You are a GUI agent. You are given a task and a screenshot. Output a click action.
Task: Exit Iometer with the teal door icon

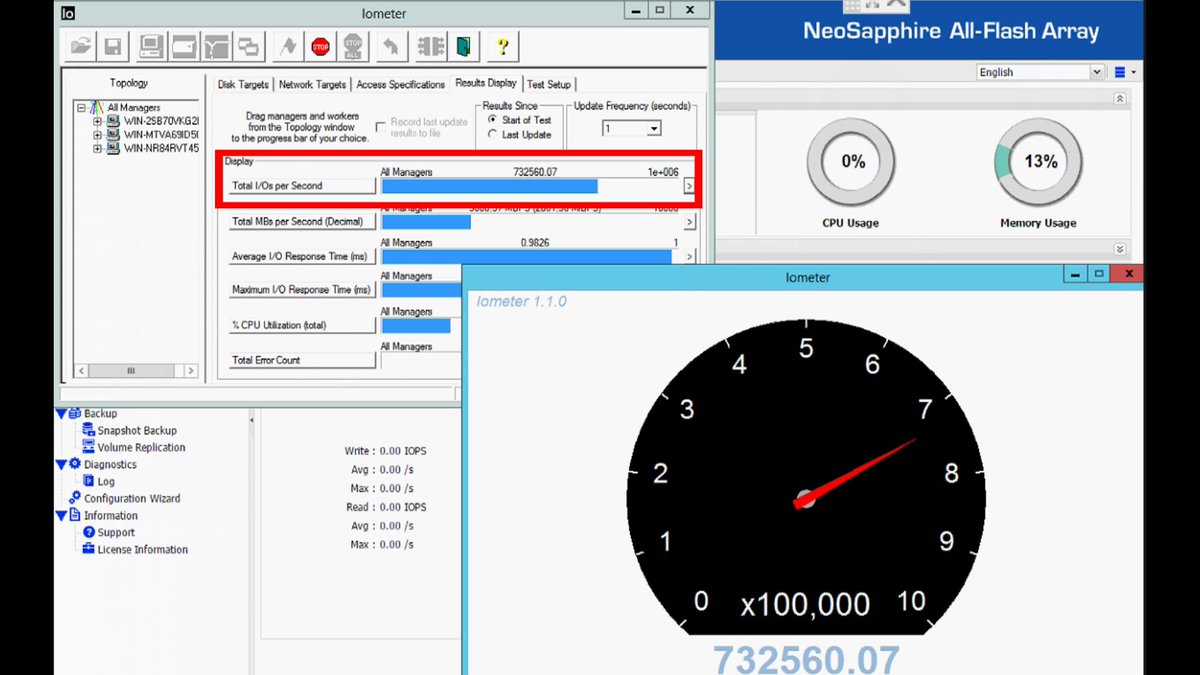click(463, 46)
